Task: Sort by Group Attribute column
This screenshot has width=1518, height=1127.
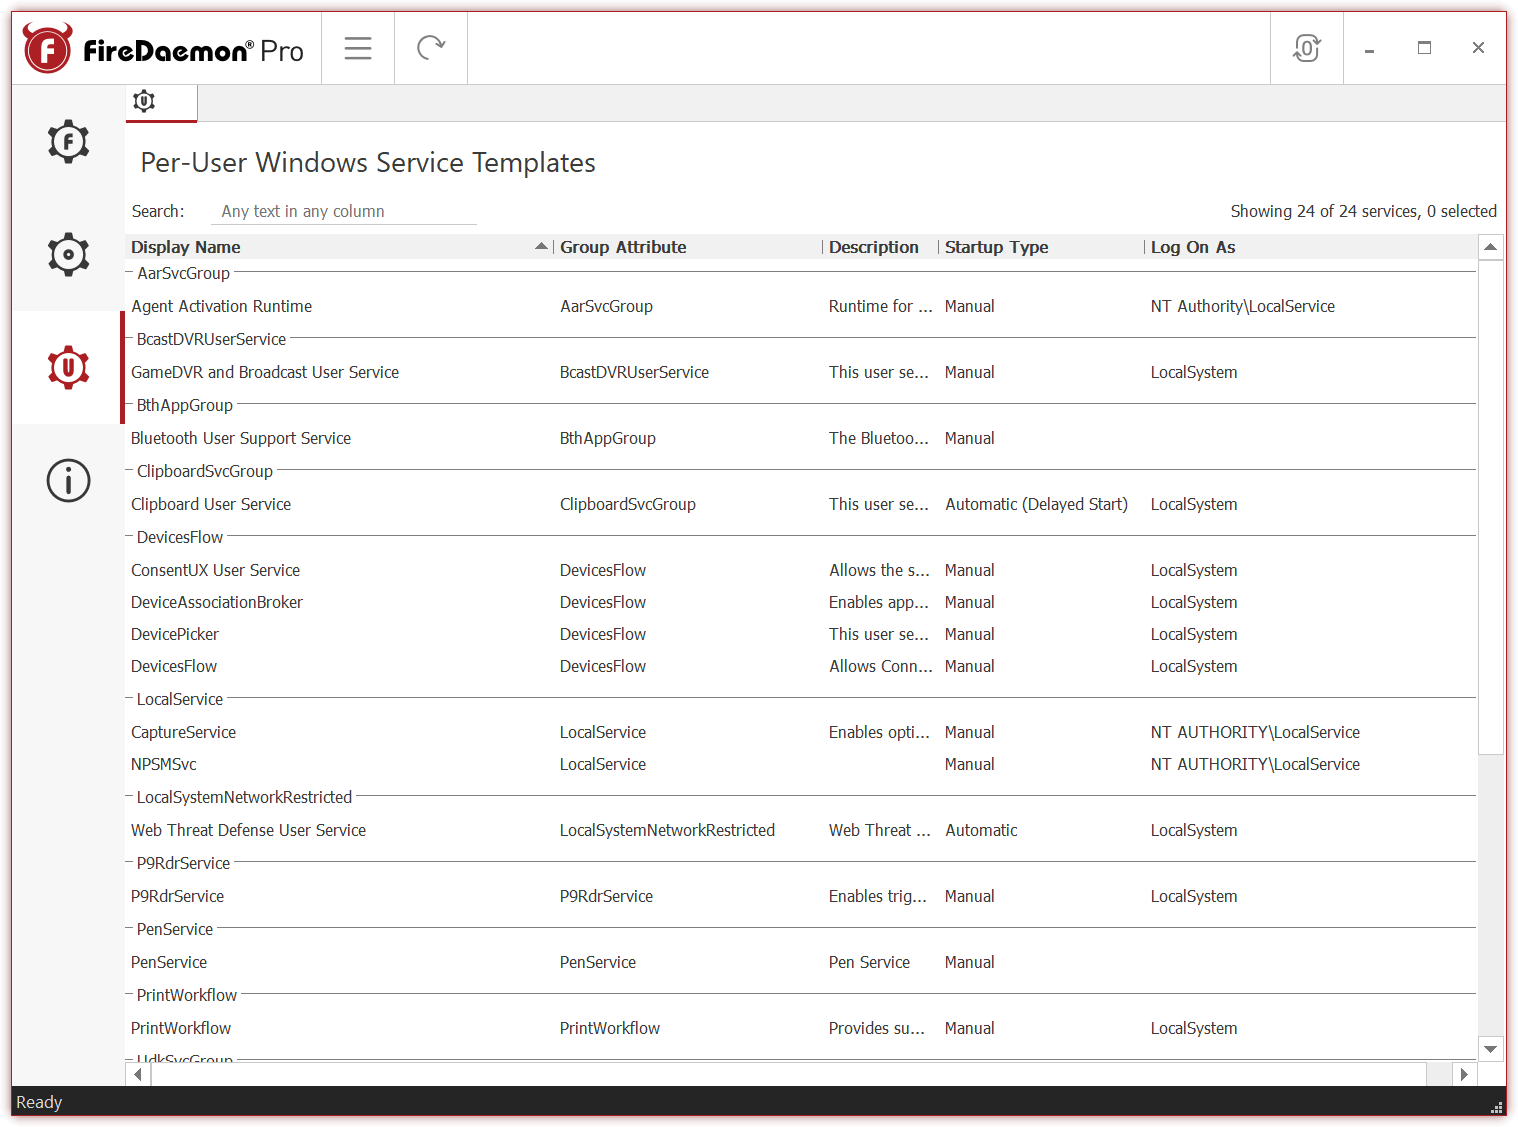Action: coord(688,247)
